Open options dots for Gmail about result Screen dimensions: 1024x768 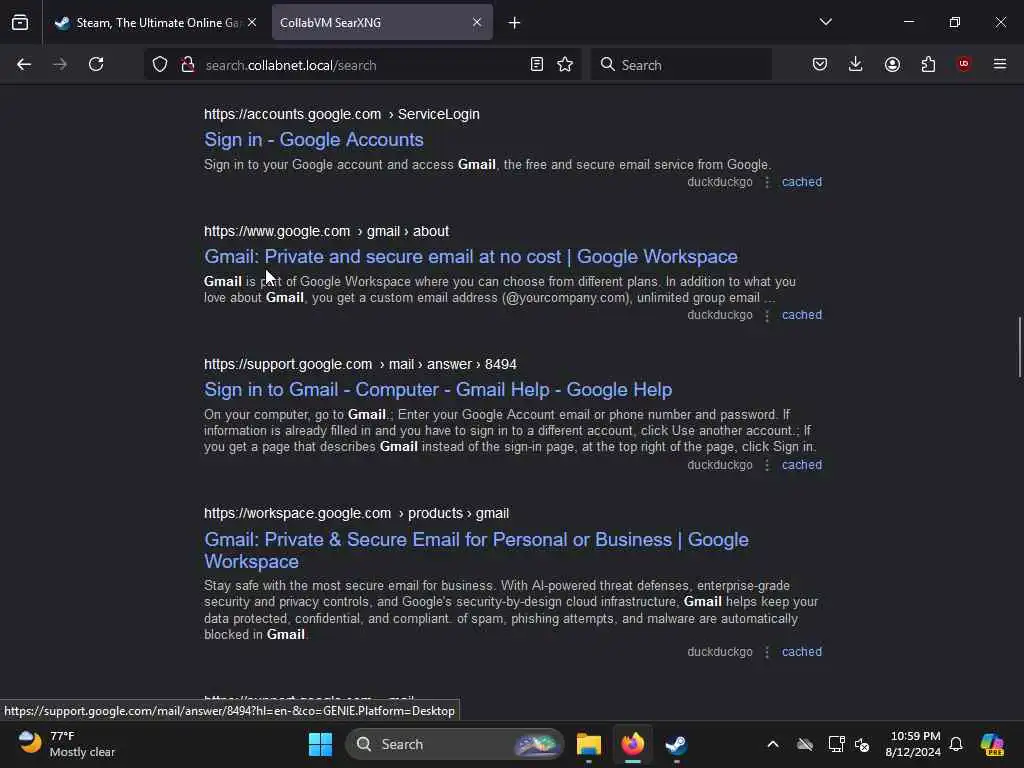click(767, 315)
